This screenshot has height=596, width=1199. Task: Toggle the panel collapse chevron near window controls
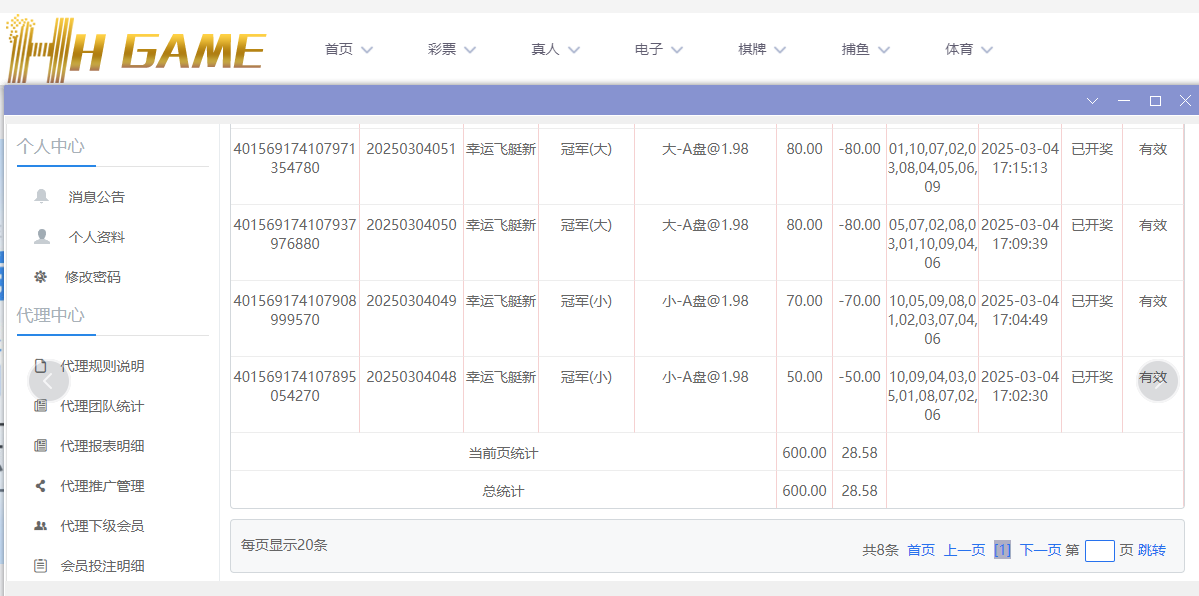(1092, 100)
